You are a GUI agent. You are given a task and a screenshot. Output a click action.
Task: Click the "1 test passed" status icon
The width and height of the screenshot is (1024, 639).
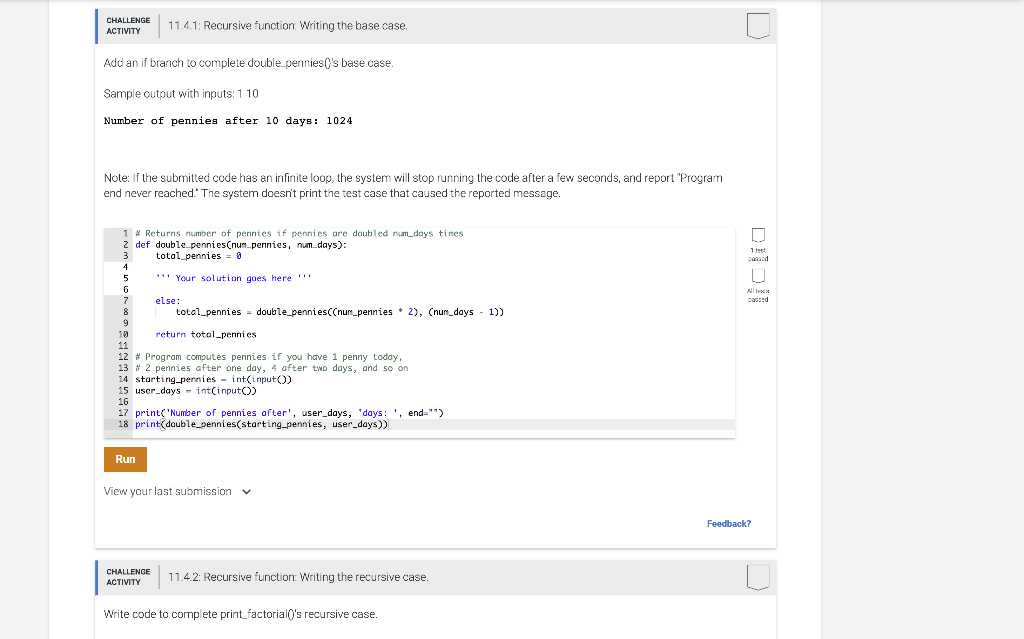[x=758, y=235]
